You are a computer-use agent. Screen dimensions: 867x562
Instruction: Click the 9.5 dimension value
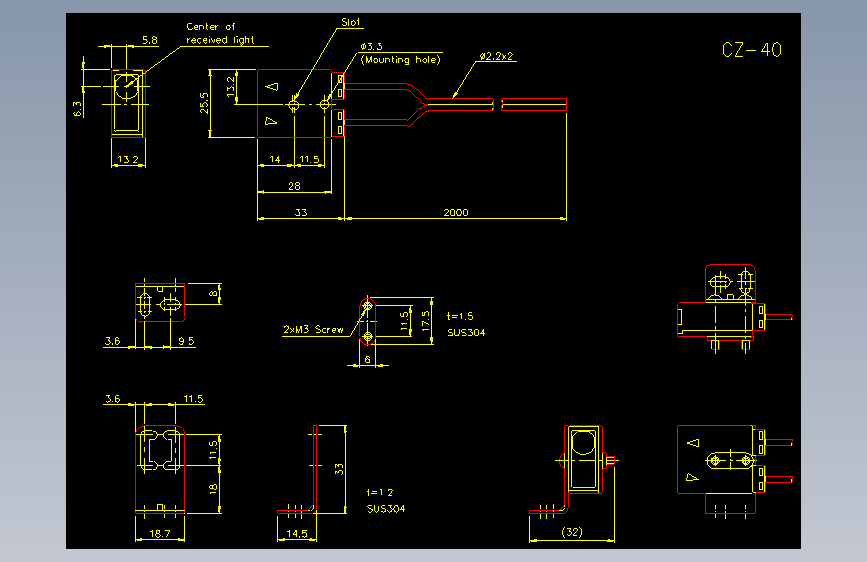coord(186,341)
